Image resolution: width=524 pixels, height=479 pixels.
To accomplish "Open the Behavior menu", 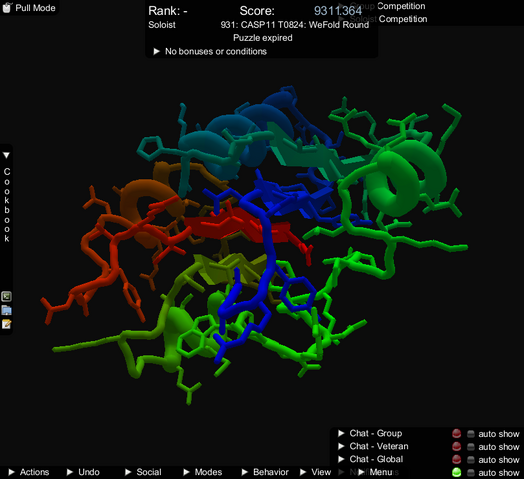I will pos(265,472).
